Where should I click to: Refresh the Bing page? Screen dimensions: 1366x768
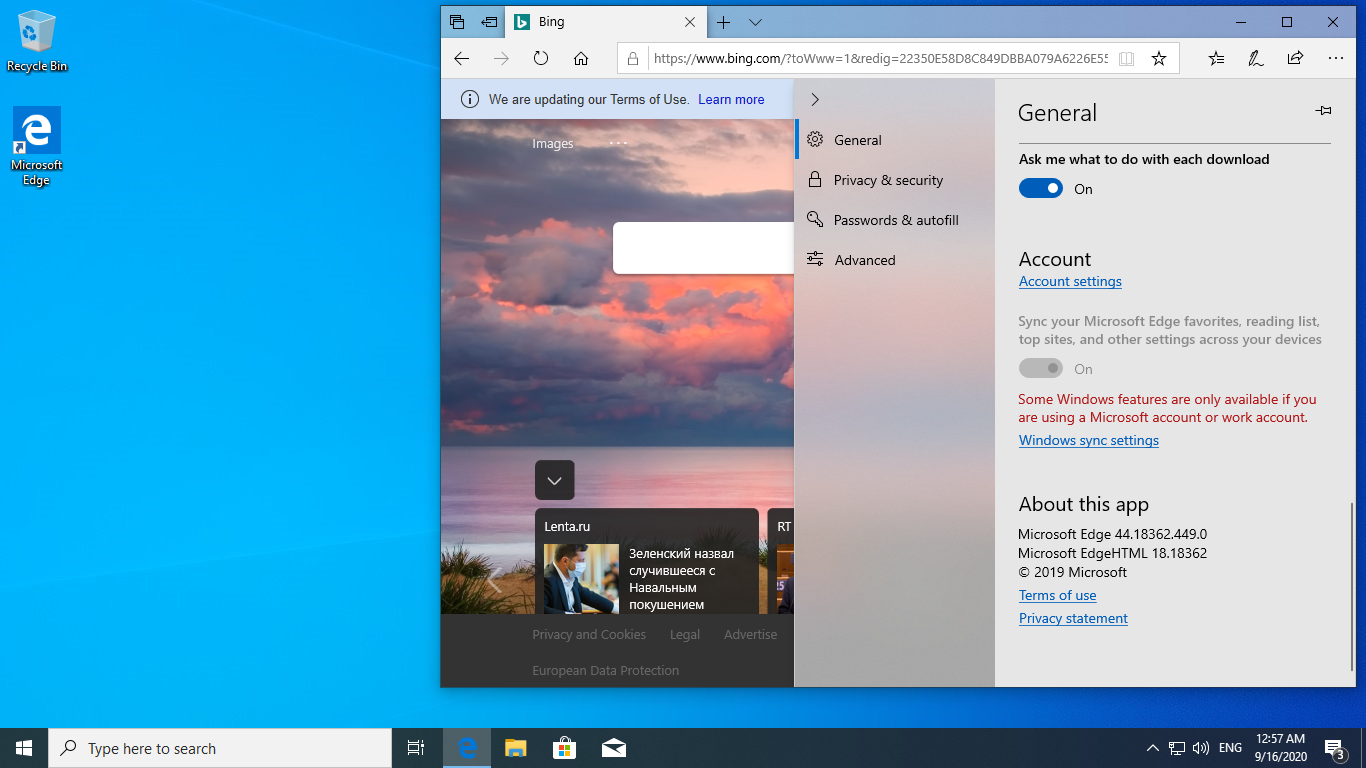pos(541,59)
